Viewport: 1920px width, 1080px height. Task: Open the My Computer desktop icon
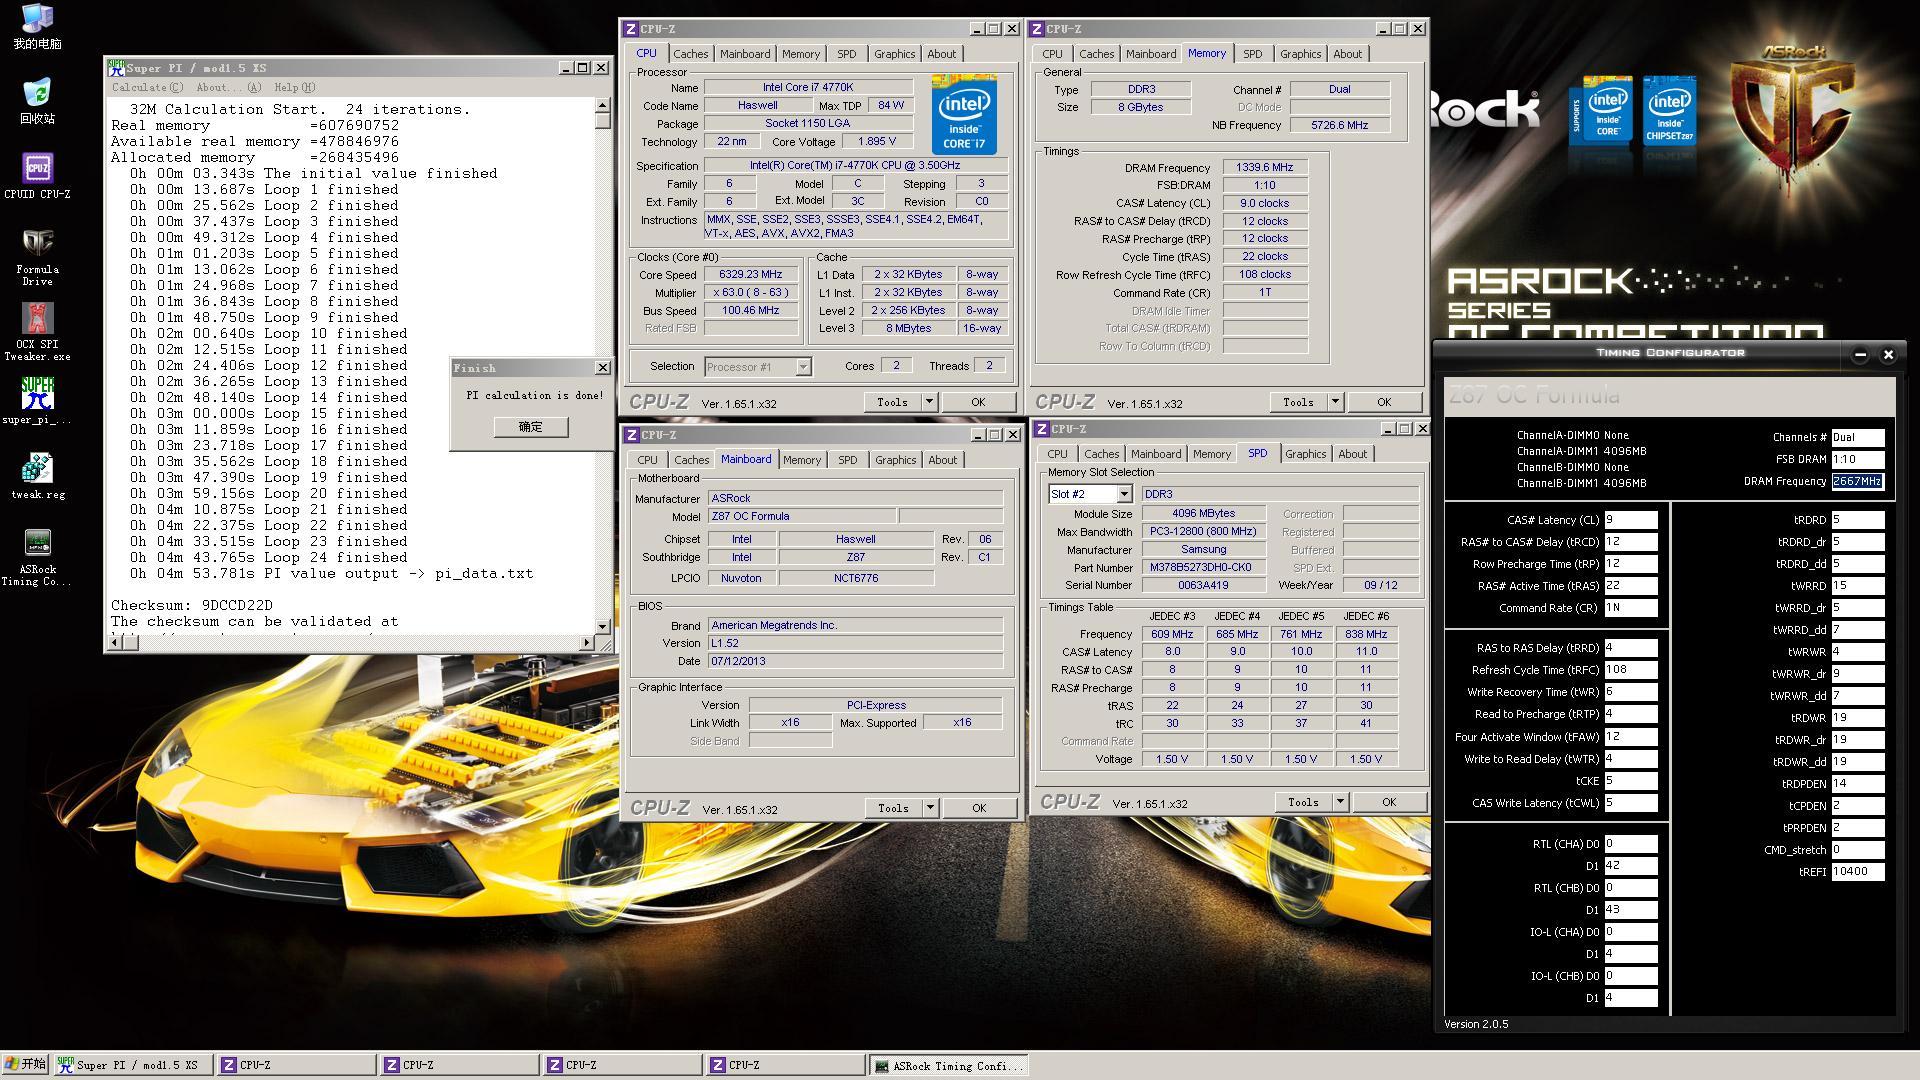click(37, 27)
